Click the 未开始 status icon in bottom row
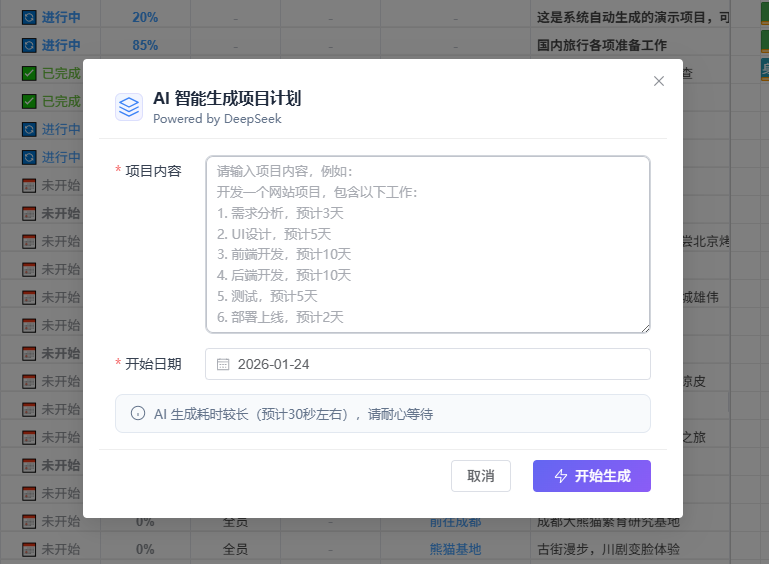769x564 pixels. click(x=29, y=549)
